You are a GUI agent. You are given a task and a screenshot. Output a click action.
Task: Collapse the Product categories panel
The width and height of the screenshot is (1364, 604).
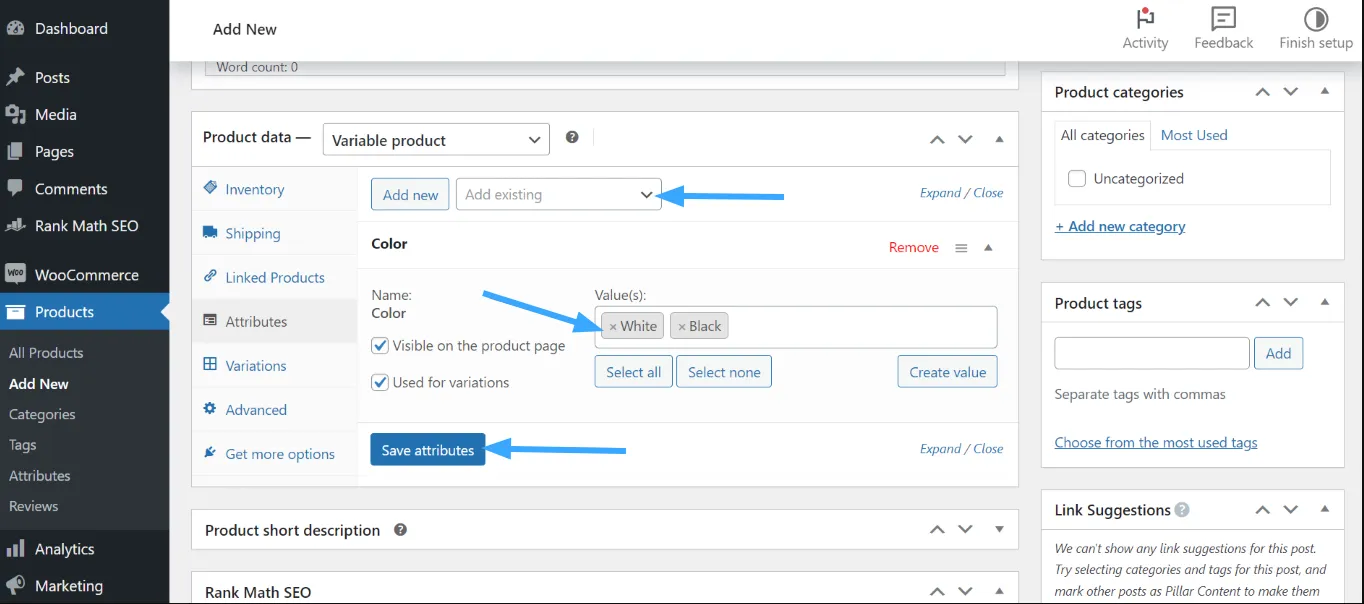pyautogui.click(x=1325, y=91)
